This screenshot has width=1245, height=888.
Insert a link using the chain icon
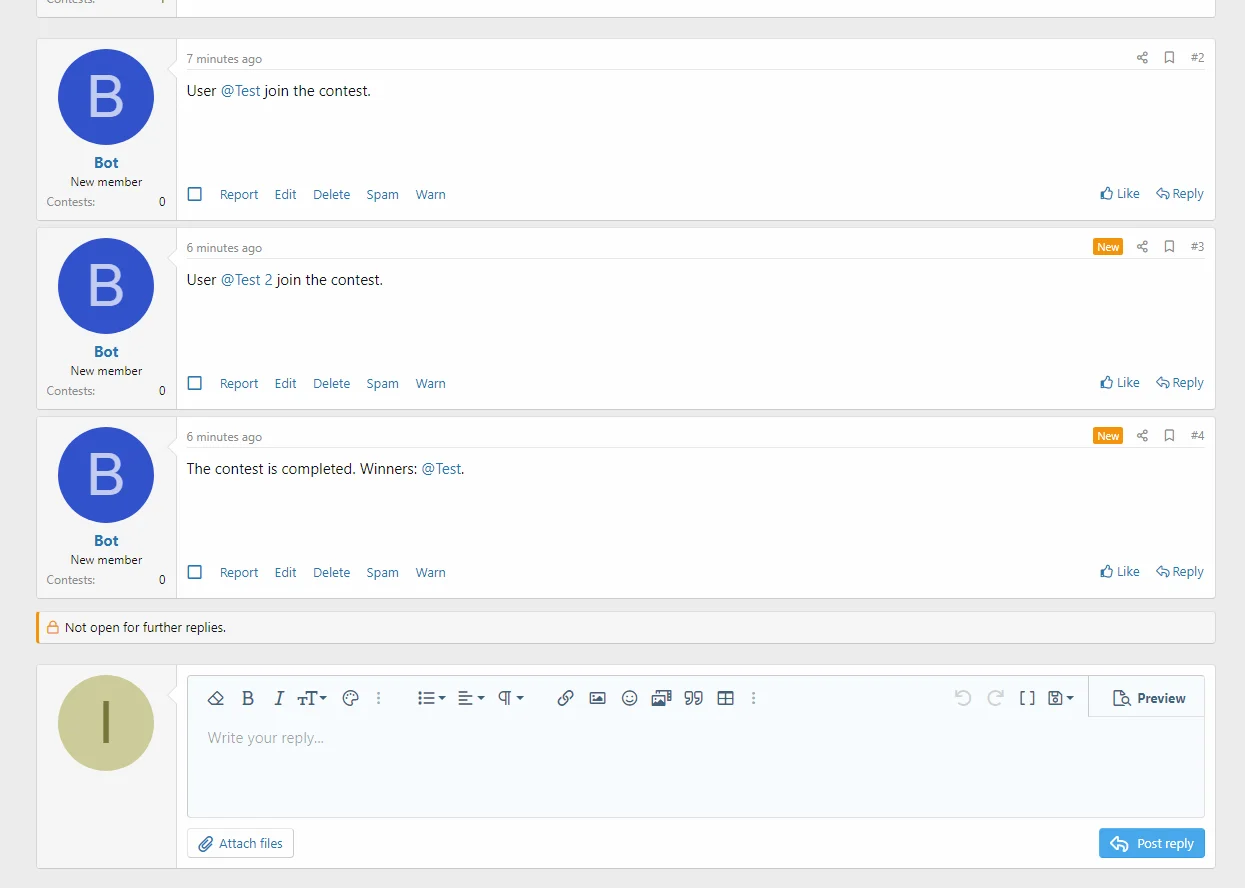pyautogui.click(x=565, y=698)
